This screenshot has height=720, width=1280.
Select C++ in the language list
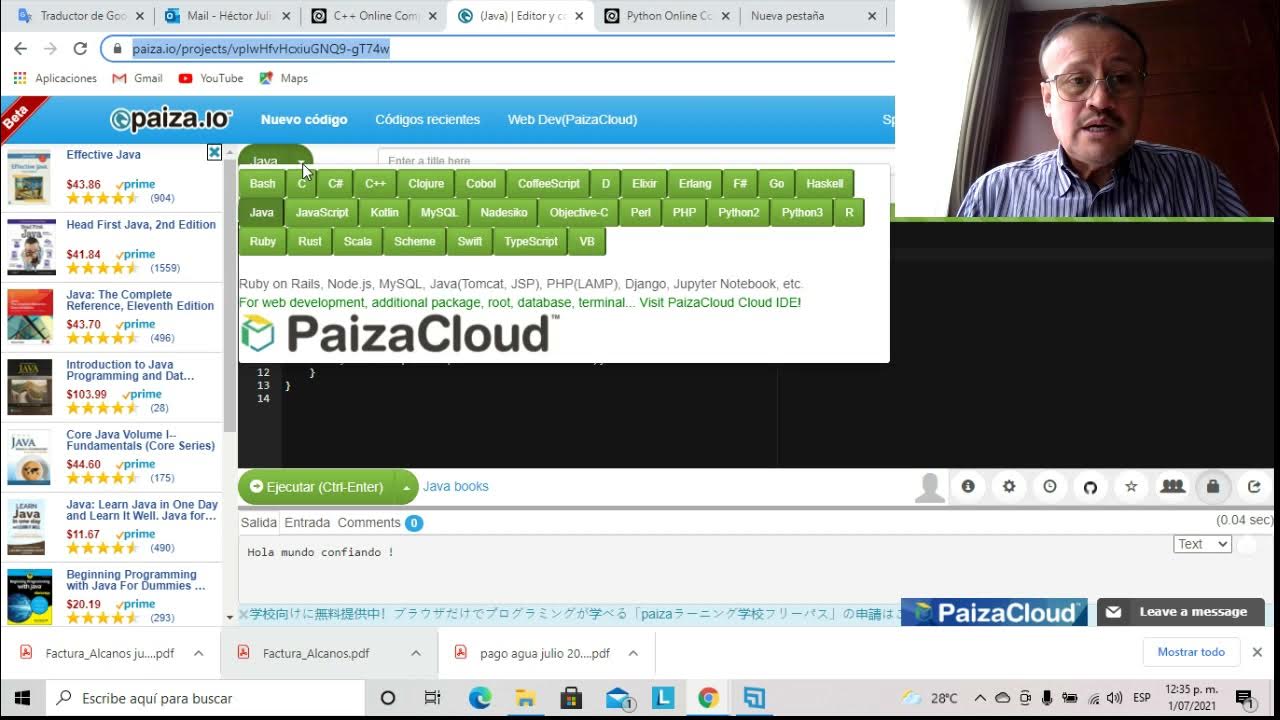pyautogui.click(x=375, y=183)
